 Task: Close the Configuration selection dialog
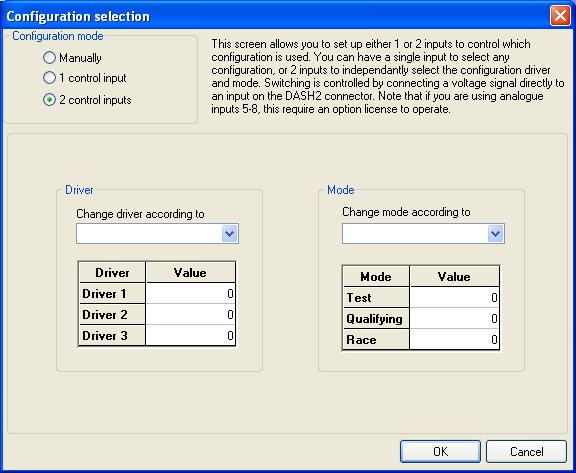560,16
